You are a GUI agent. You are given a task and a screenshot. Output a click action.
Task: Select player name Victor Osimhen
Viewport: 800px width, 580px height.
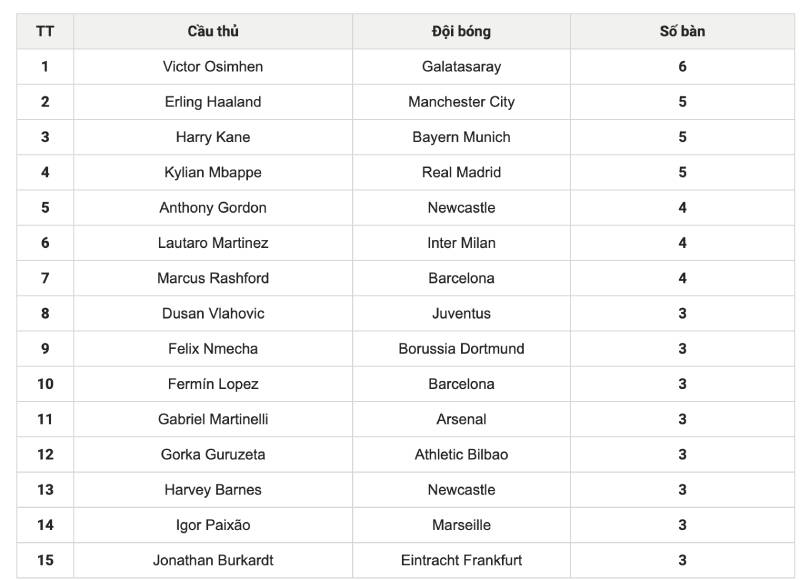click(x=213, y=67)
